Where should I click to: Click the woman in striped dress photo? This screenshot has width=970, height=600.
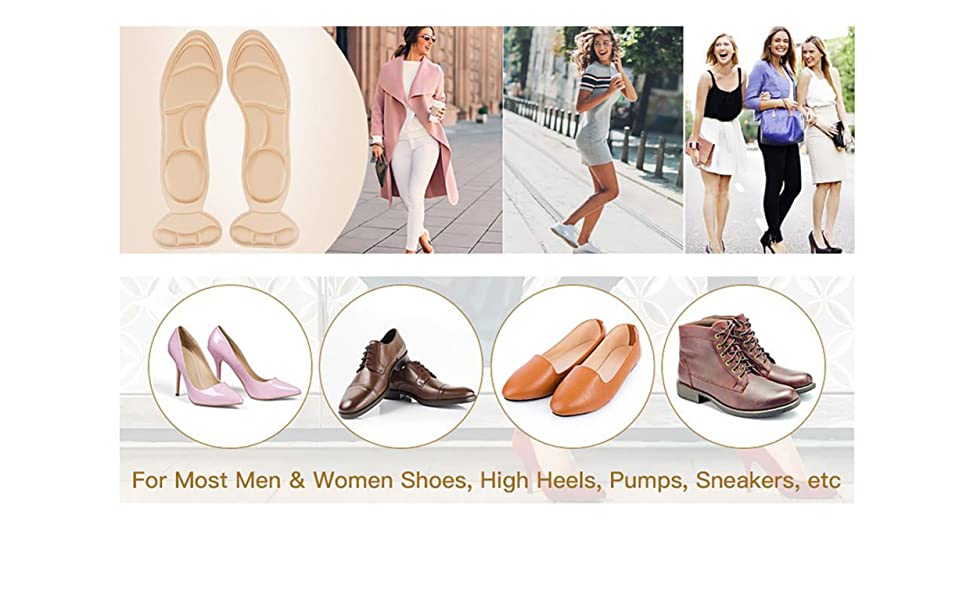click(x=593, y=140)
